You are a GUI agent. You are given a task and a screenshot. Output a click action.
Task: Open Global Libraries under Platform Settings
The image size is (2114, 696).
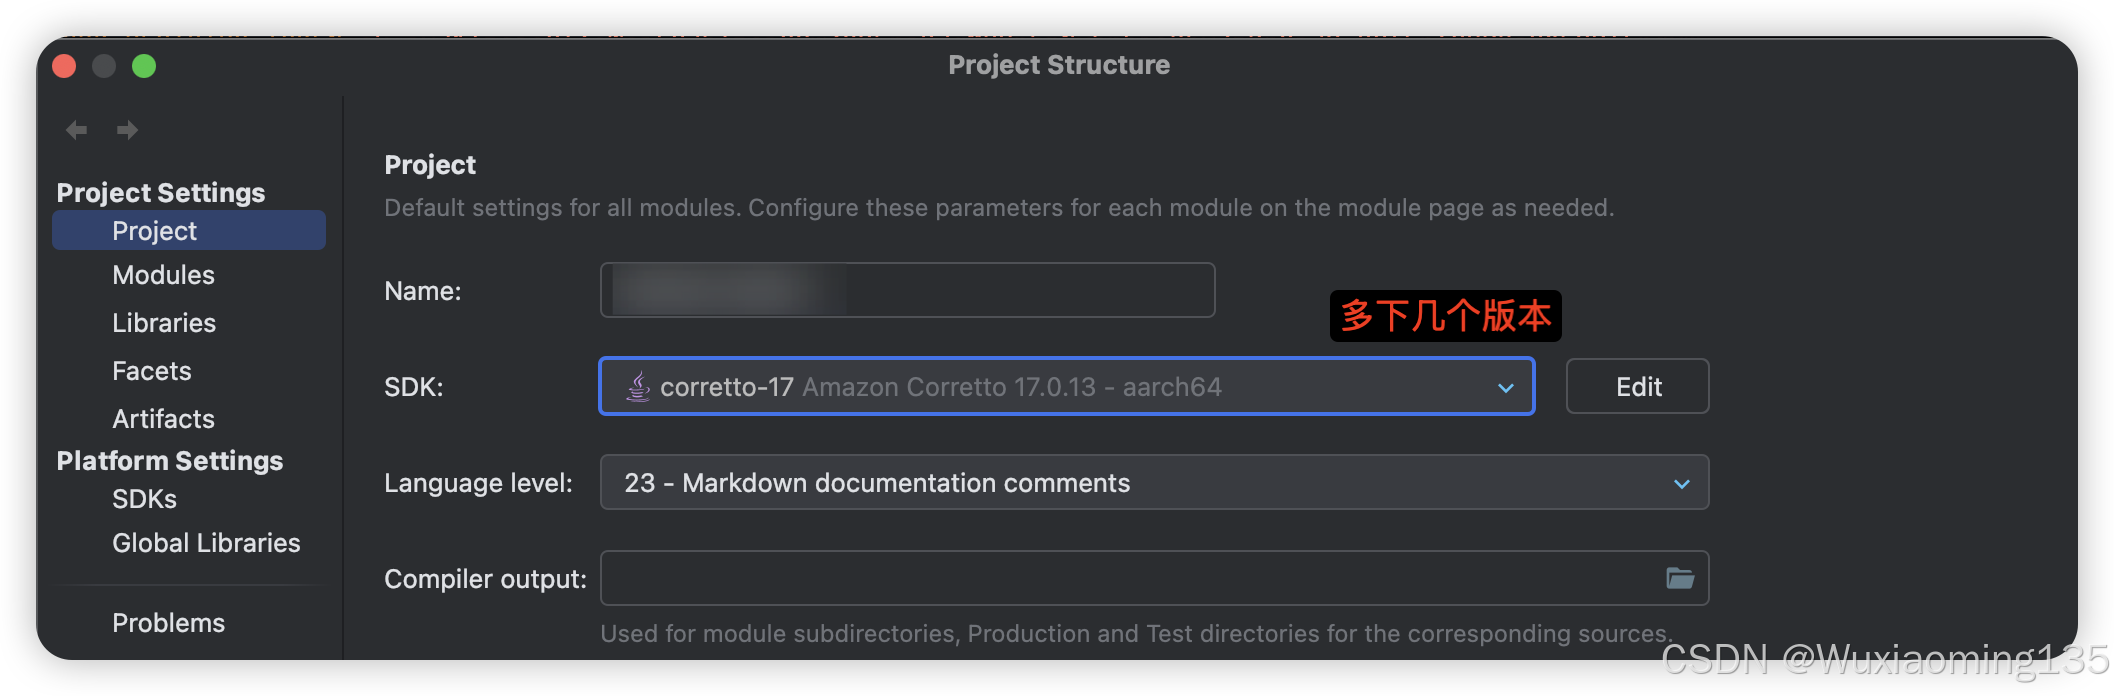(x=205, y=542)
